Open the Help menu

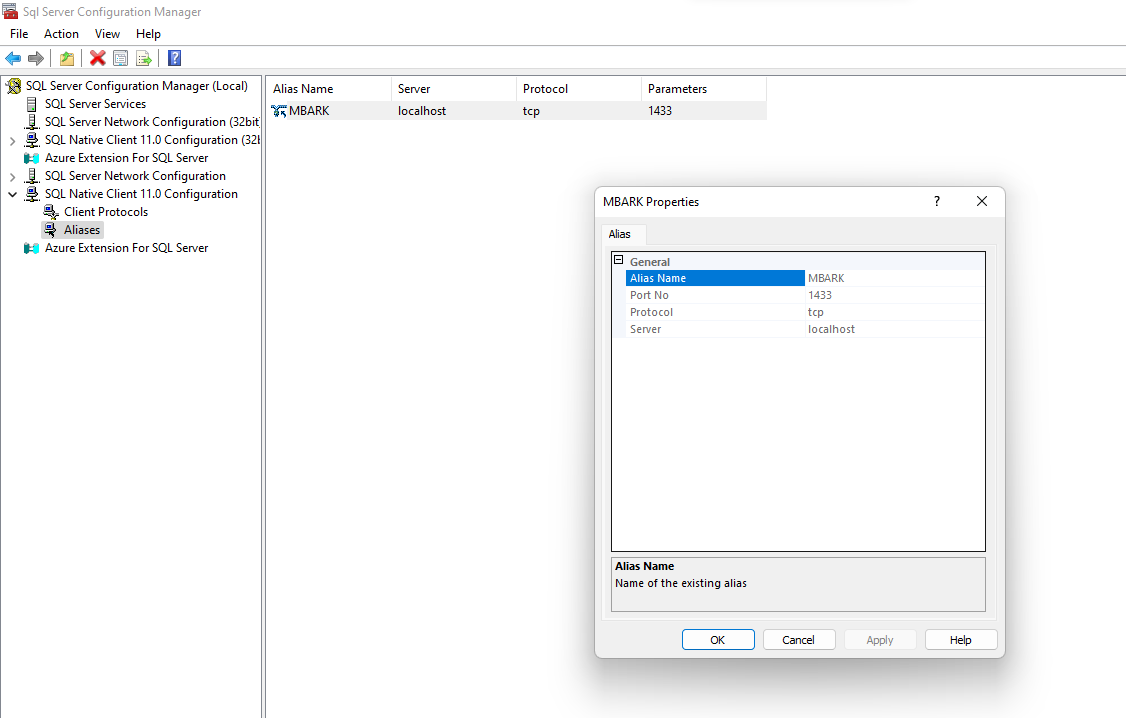click(x=148, y=34)
